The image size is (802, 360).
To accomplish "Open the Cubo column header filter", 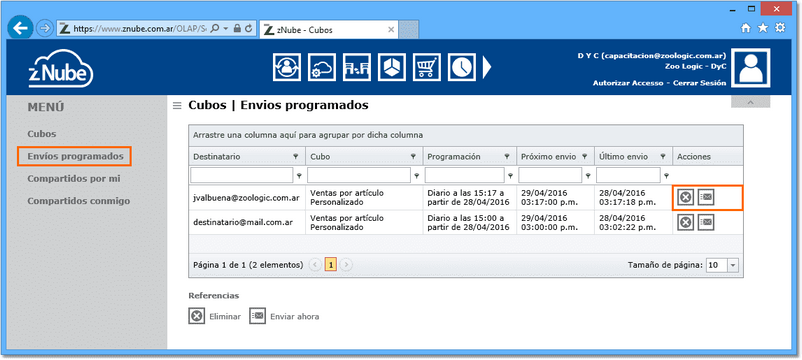I will point(413,156).
